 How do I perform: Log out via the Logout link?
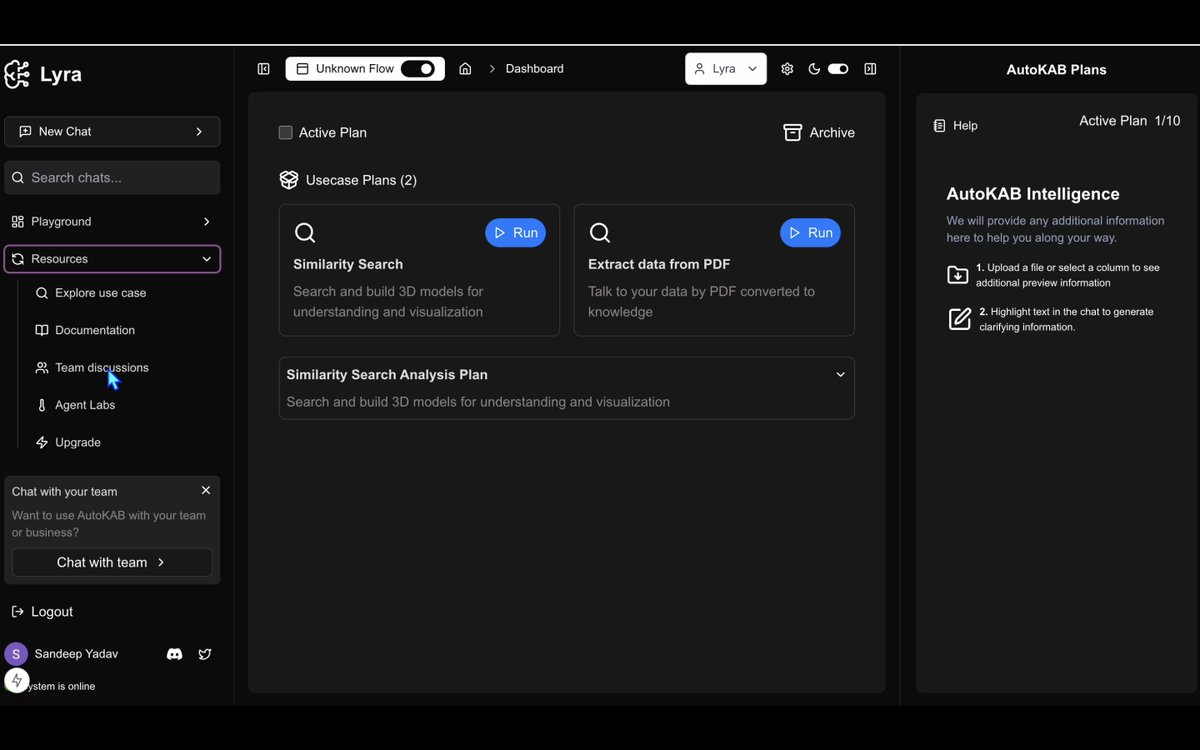[42, 611]
